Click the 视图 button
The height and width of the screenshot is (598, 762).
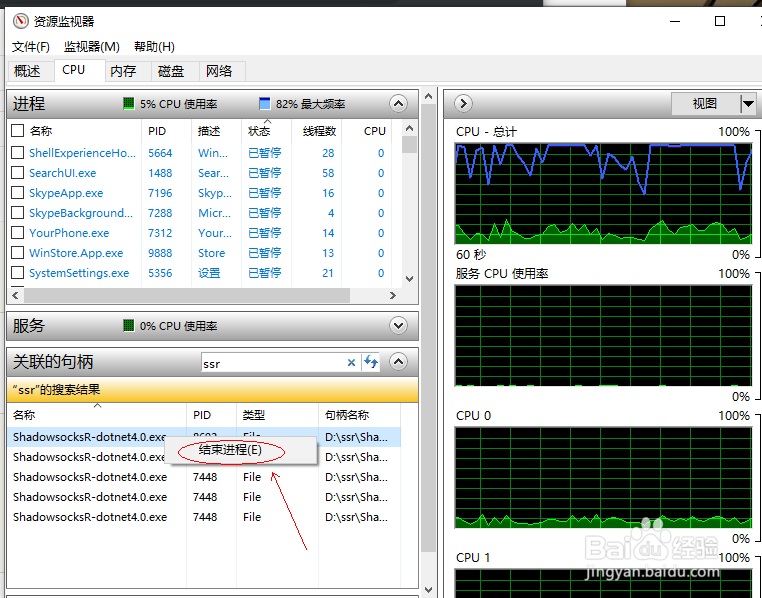point(705,103)
